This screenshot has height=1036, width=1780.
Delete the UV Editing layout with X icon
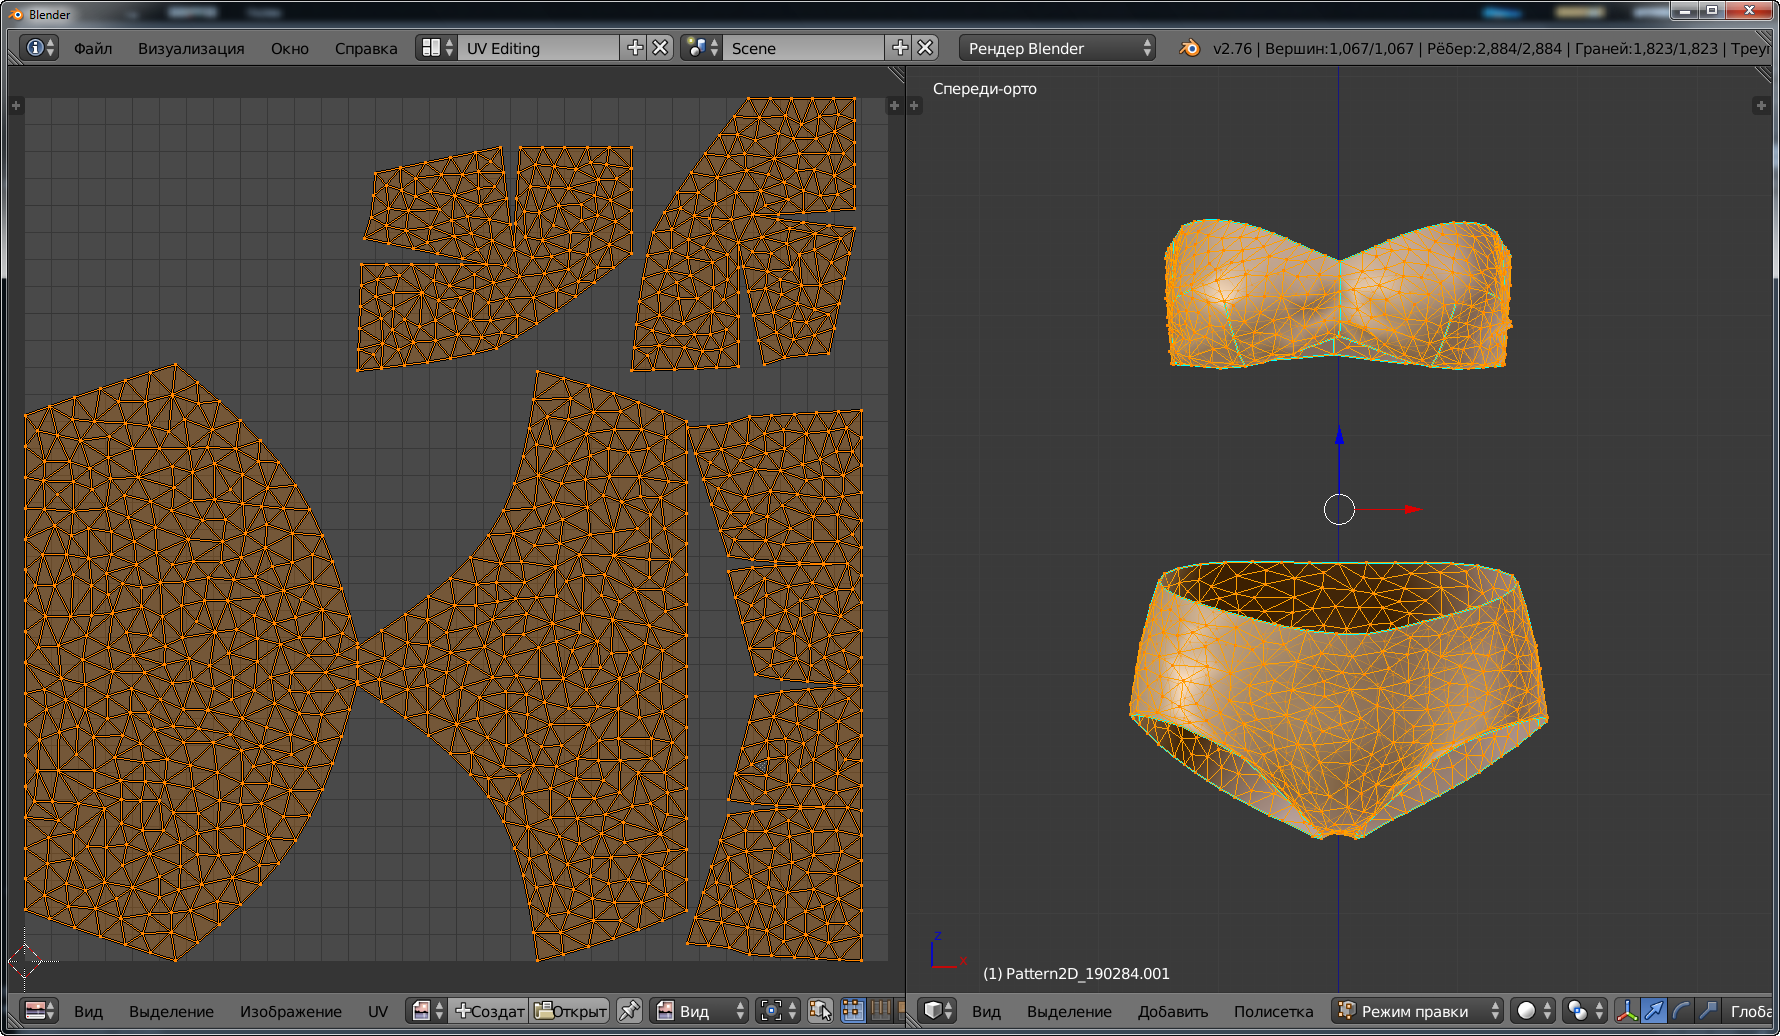[660, 48]
